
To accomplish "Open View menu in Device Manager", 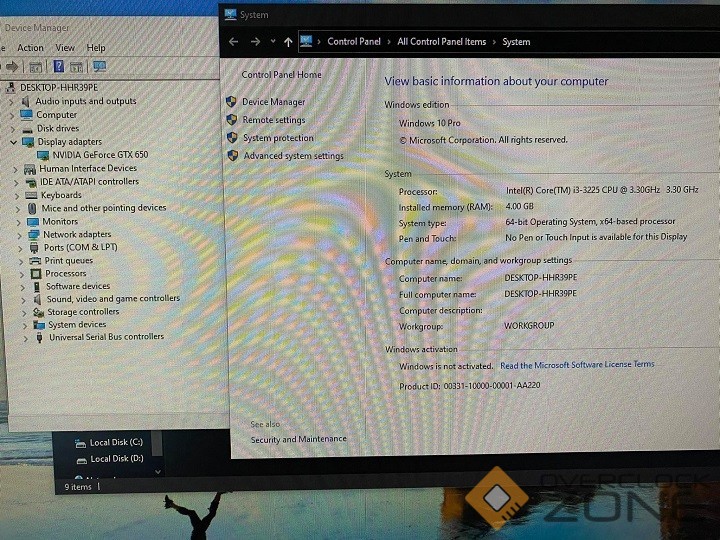I will point(65,48).
